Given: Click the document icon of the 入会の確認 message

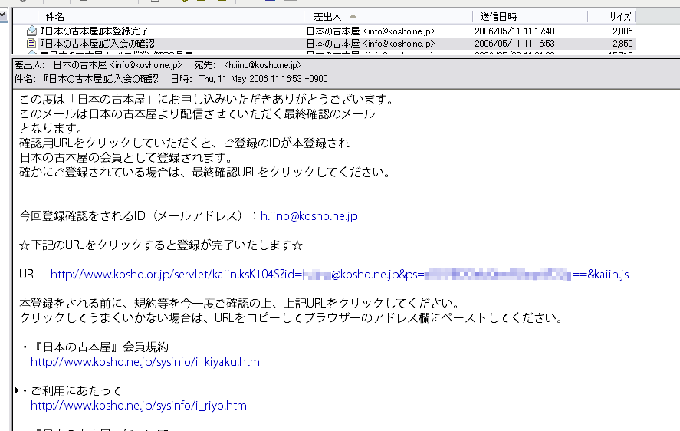Looking at the screenshot, I should click(x=31, y=43).
